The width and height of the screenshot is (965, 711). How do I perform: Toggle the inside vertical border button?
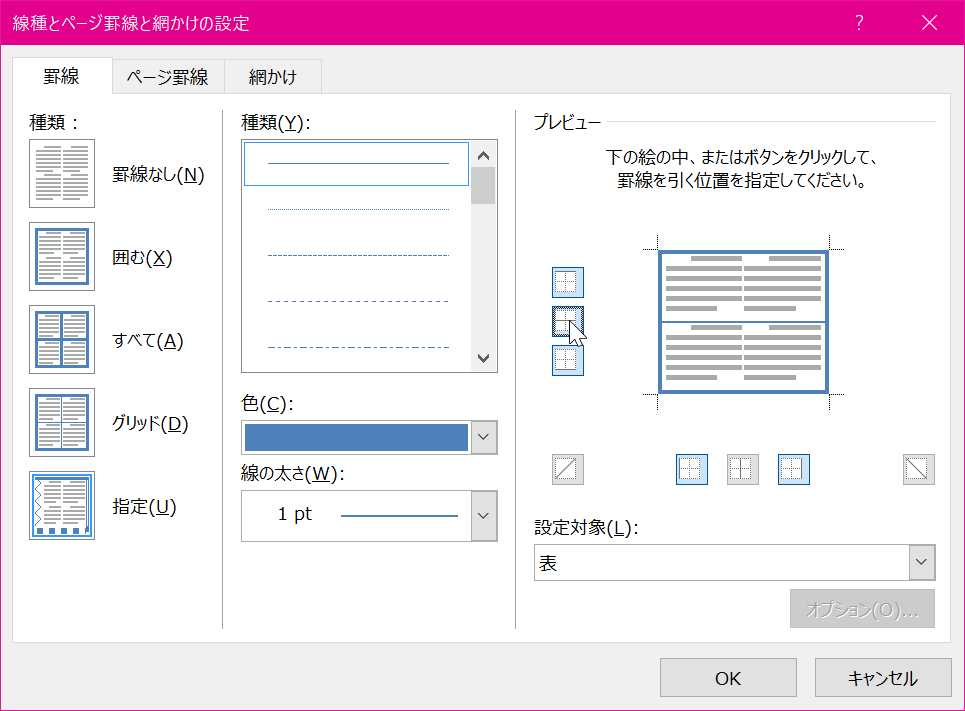coord(743,470)
